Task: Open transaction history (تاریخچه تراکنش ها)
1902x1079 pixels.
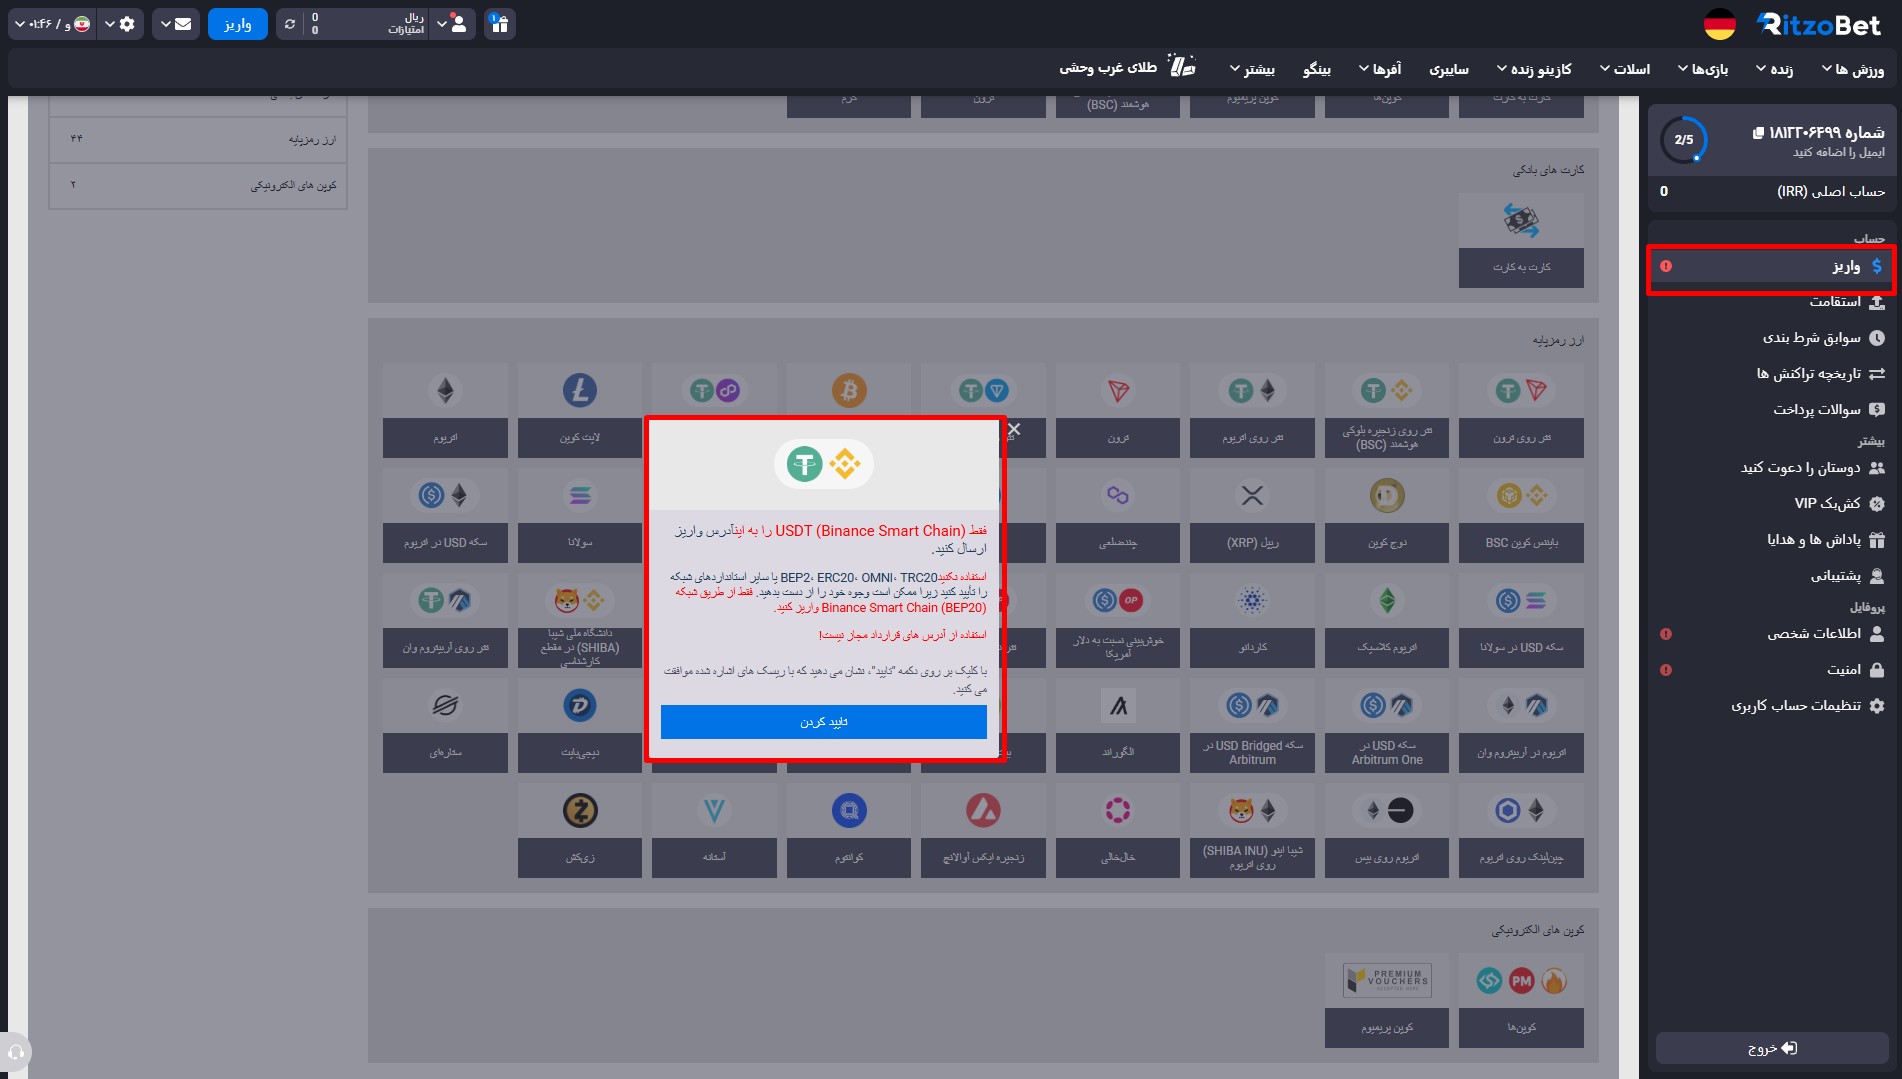Action: (1771, 374)
